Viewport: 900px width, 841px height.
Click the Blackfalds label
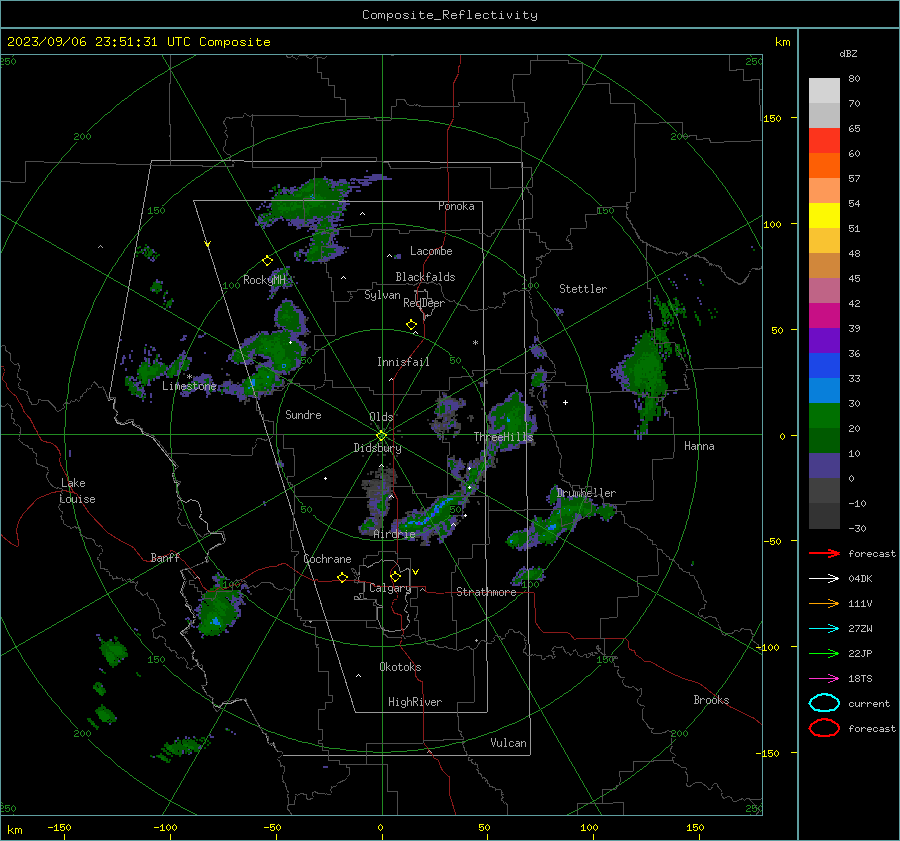[x=425, y=277]
